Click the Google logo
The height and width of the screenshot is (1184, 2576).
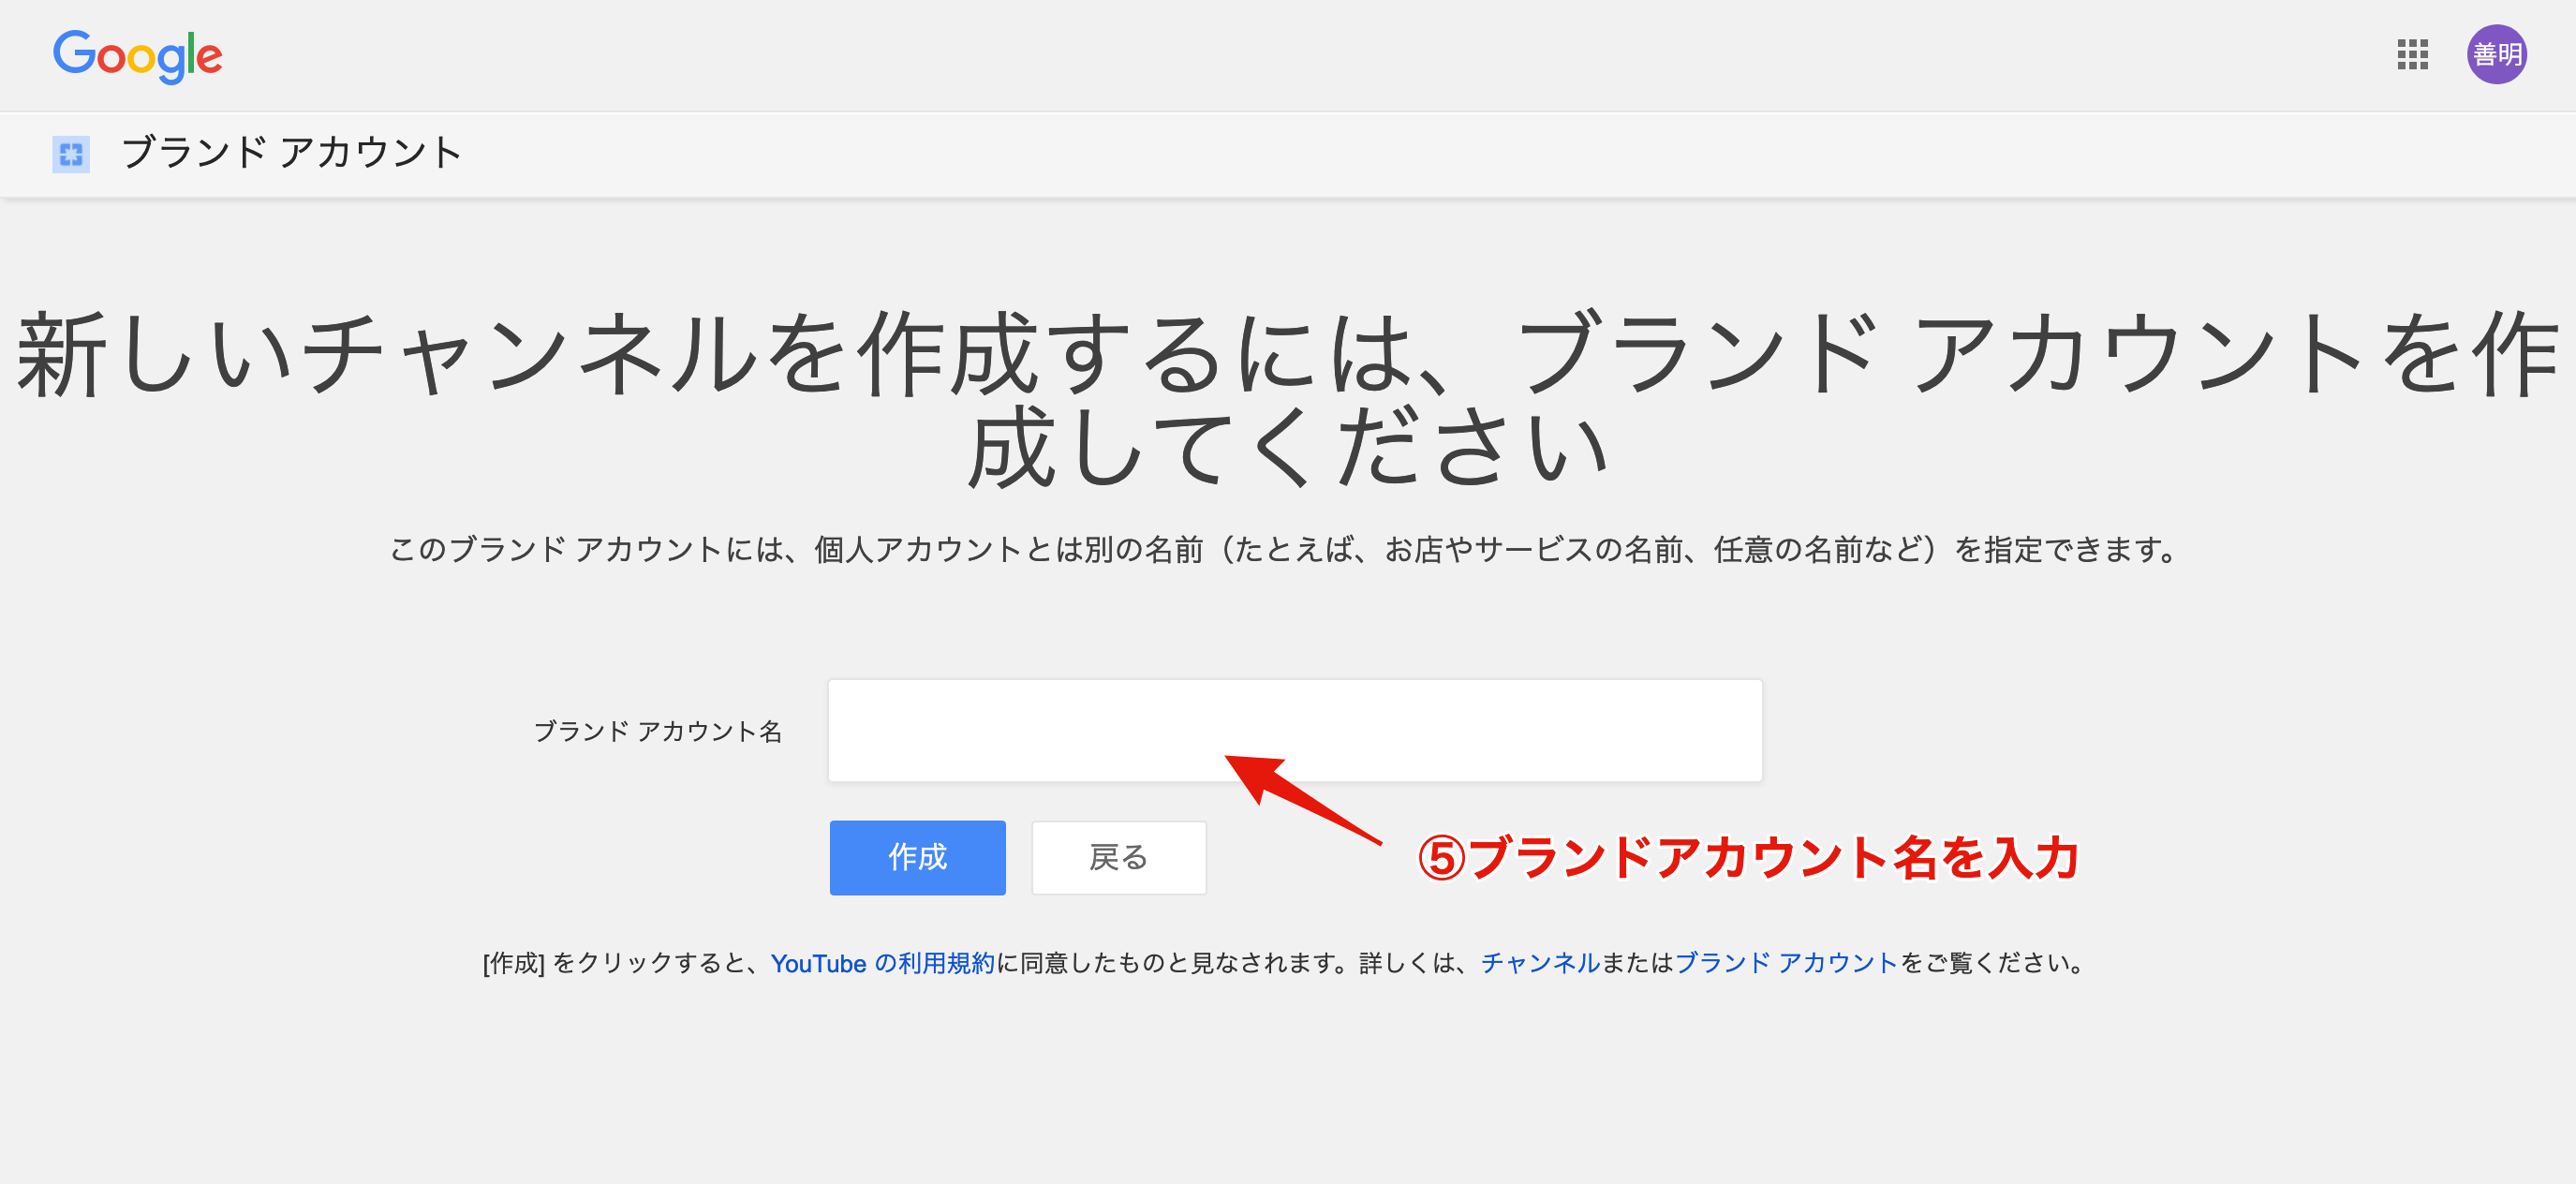(138, 56)
